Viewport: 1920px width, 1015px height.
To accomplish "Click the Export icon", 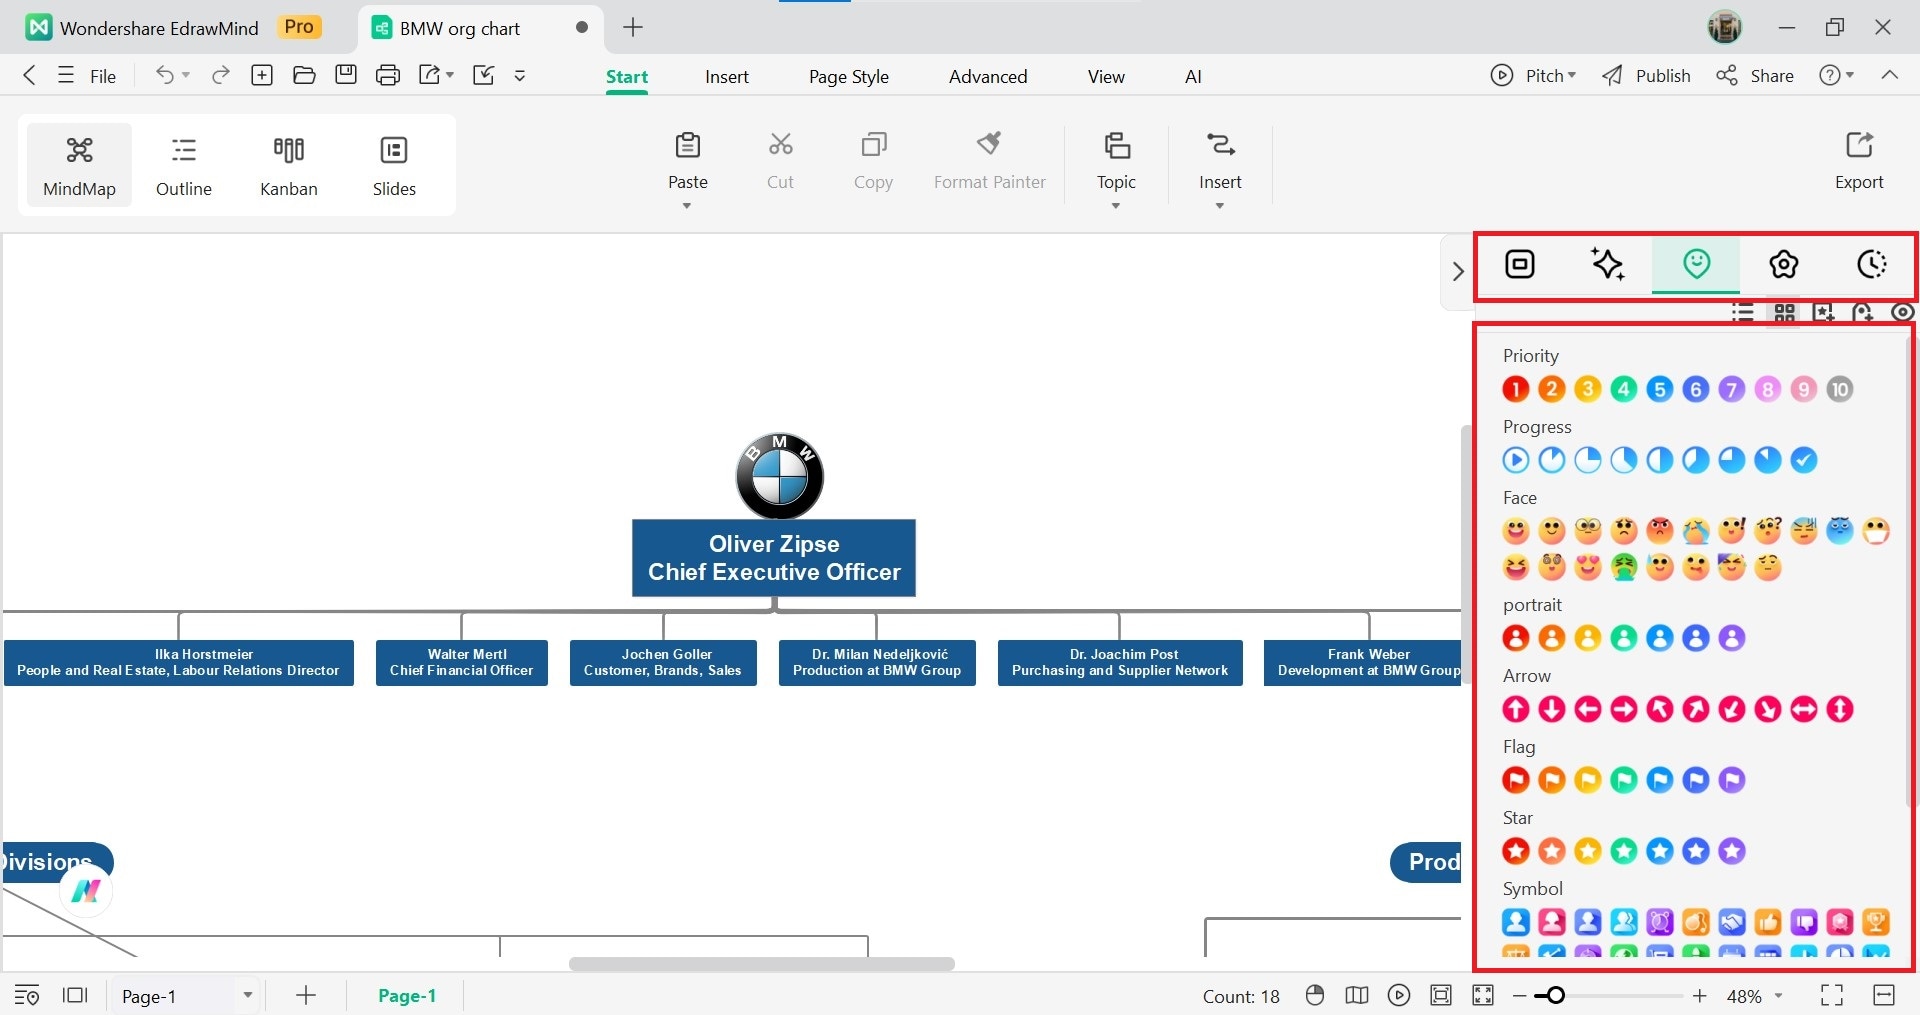I will [1859, 145].
